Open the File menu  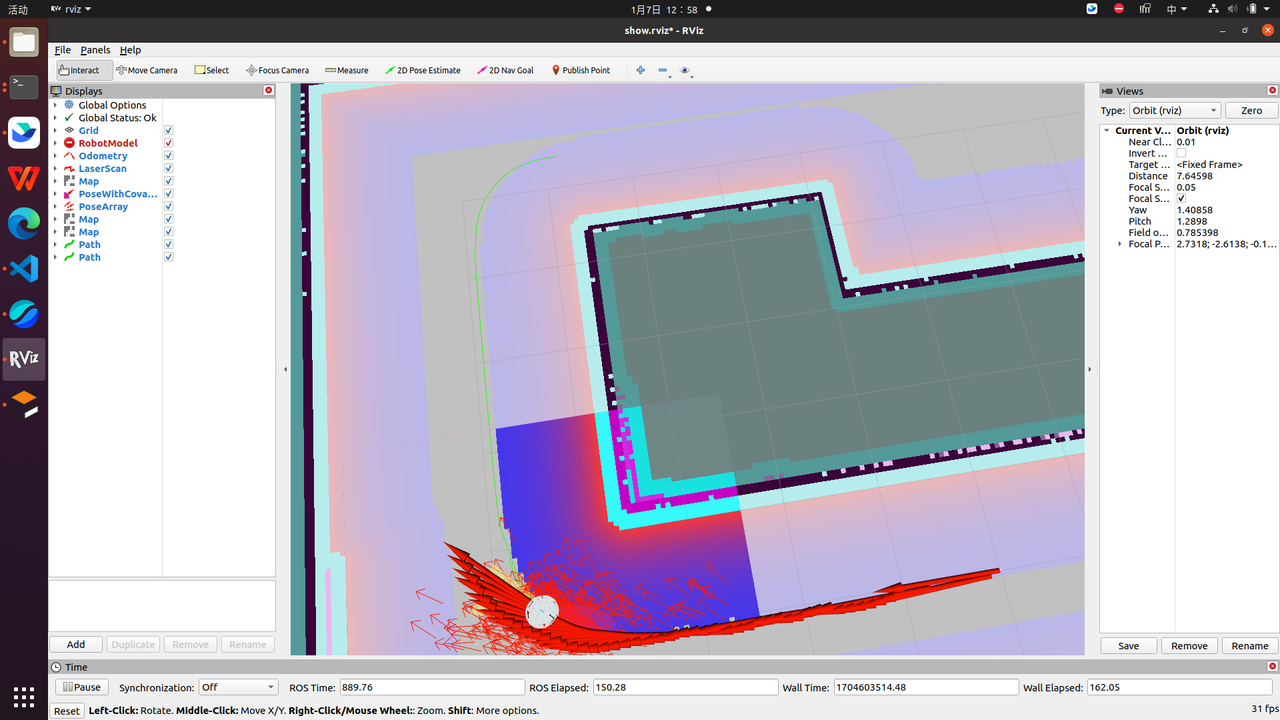coord(62,50)
